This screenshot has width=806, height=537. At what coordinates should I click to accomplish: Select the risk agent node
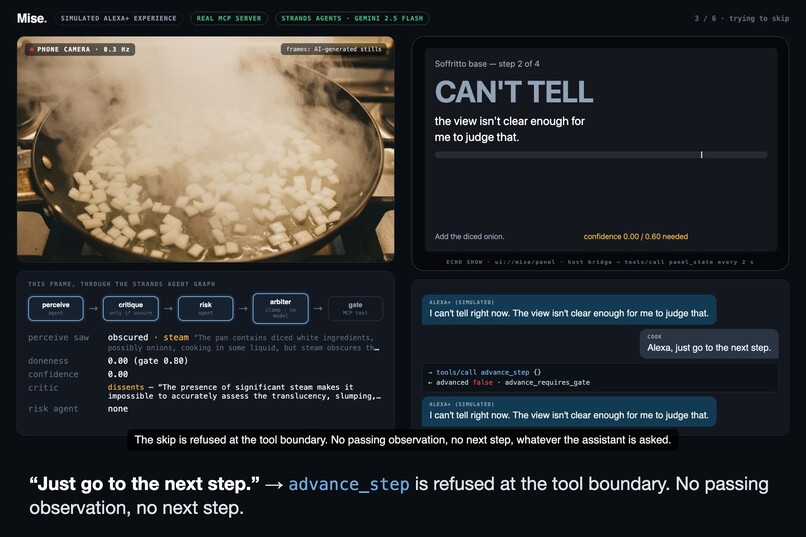[x=206, y=308]
